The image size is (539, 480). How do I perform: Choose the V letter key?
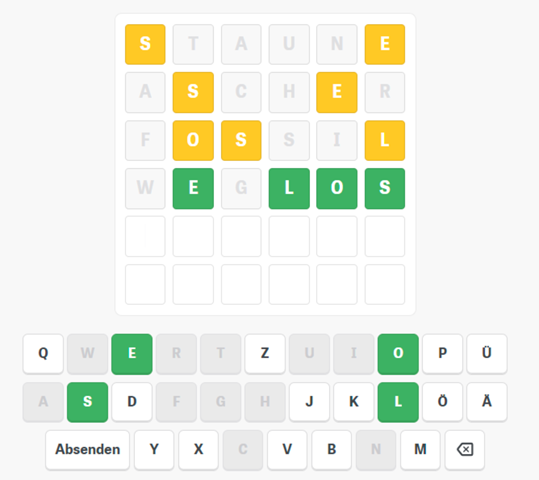point(287,449)
